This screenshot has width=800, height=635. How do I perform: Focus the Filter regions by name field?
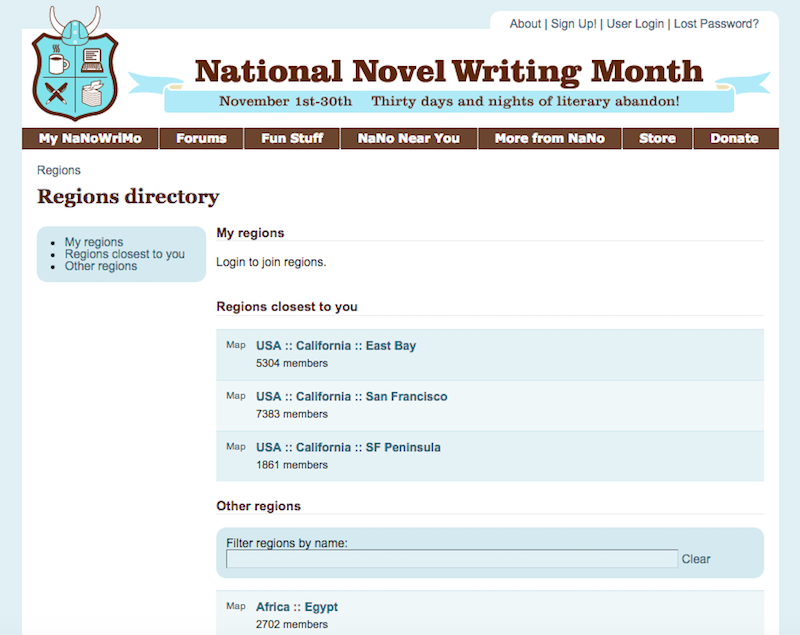pos(452,559)
